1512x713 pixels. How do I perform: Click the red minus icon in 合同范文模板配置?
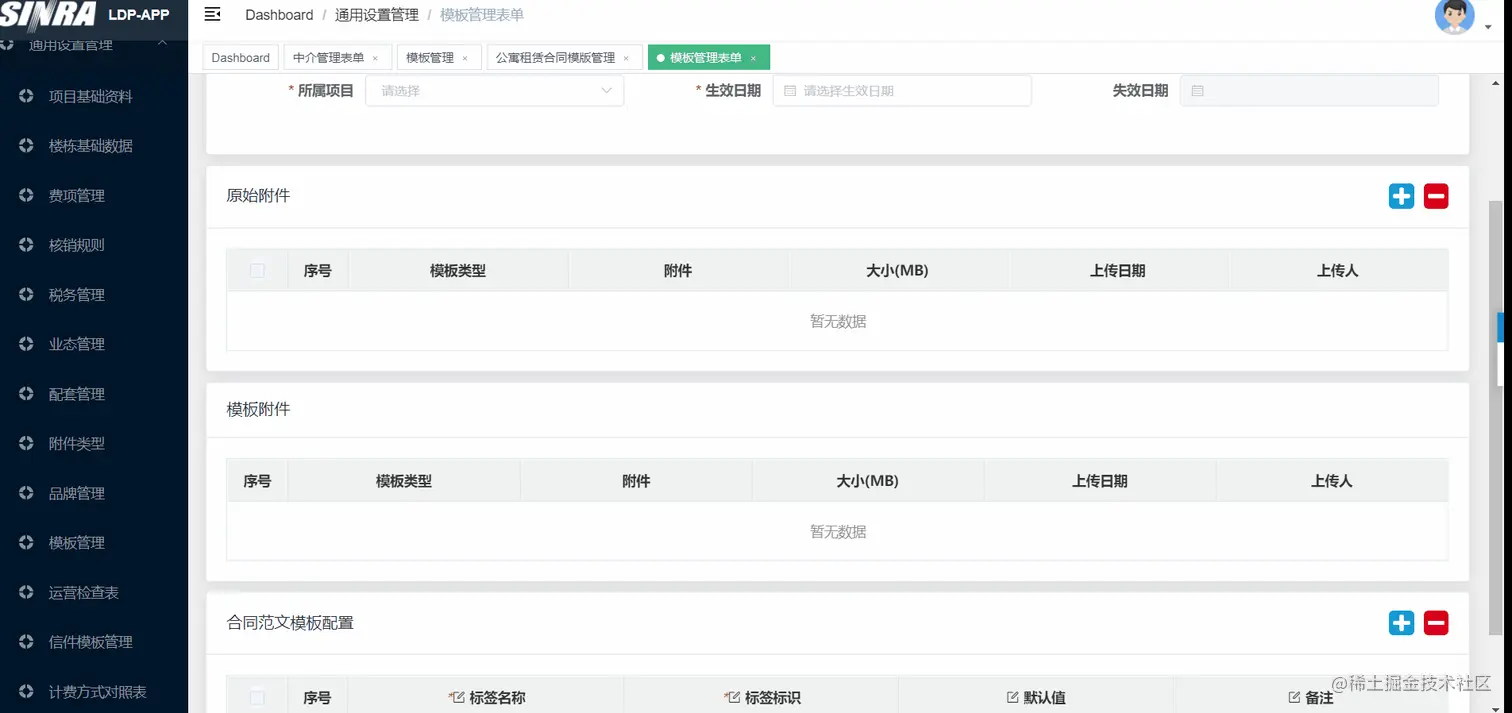1436,622
